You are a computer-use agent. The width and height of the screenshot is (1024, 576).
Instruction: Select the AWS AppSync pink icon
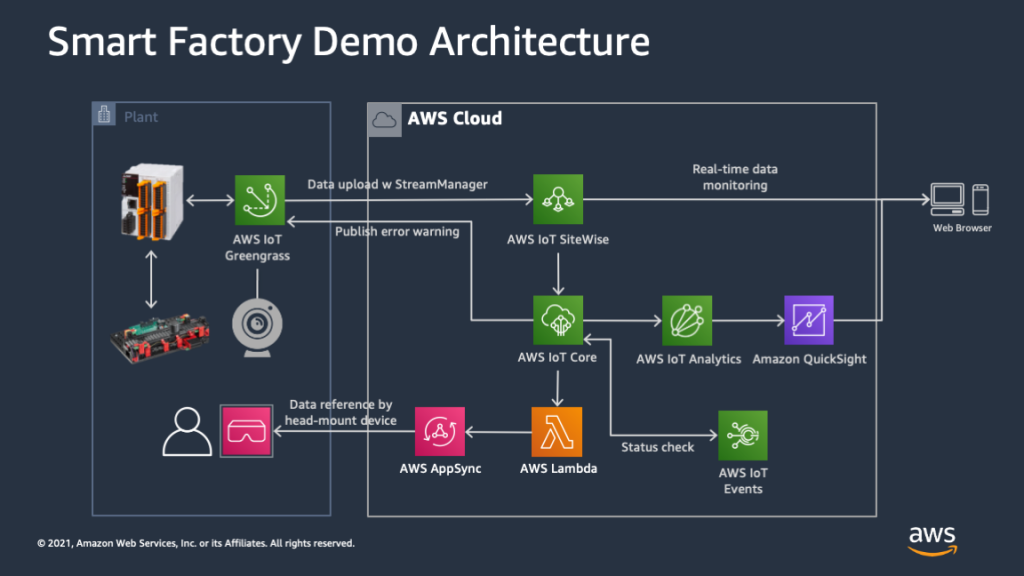(x=440, y=433)
